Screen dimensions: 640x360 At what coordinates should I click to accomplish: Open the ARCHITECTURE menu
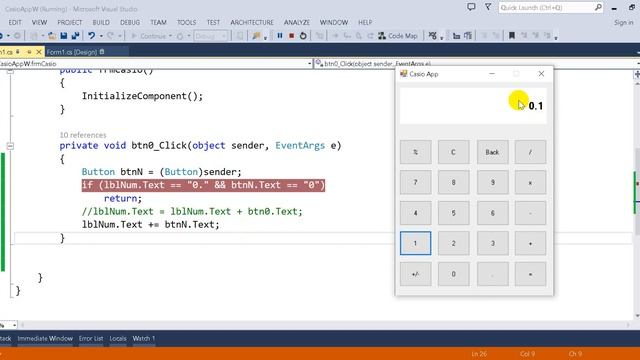[252, 22]
